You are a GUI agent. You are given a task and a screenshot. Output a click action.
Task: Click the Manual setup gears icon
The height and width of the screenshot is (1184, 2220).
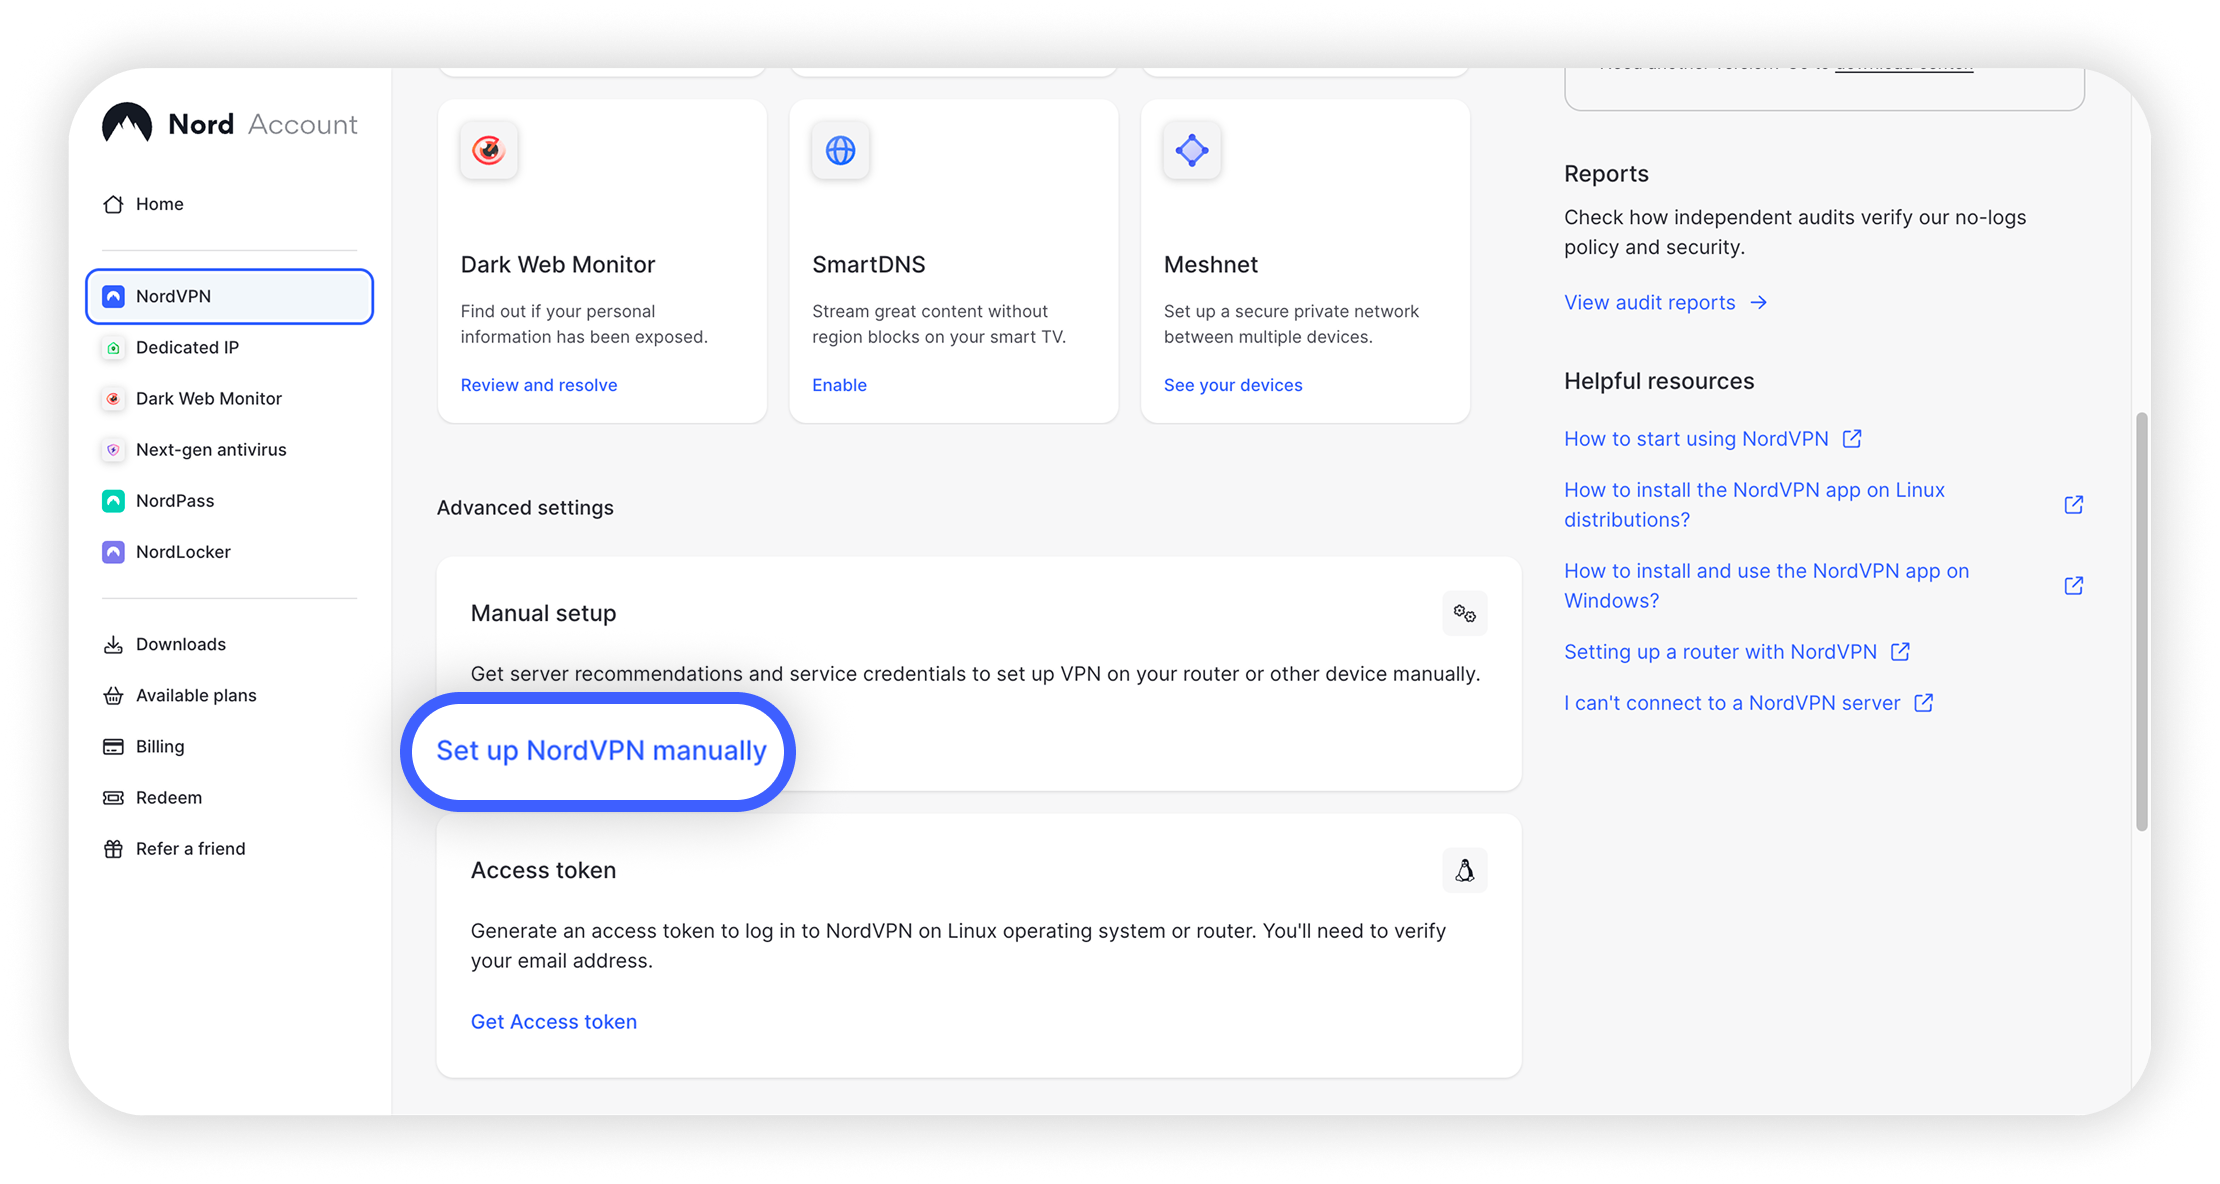click(1465, 613)
